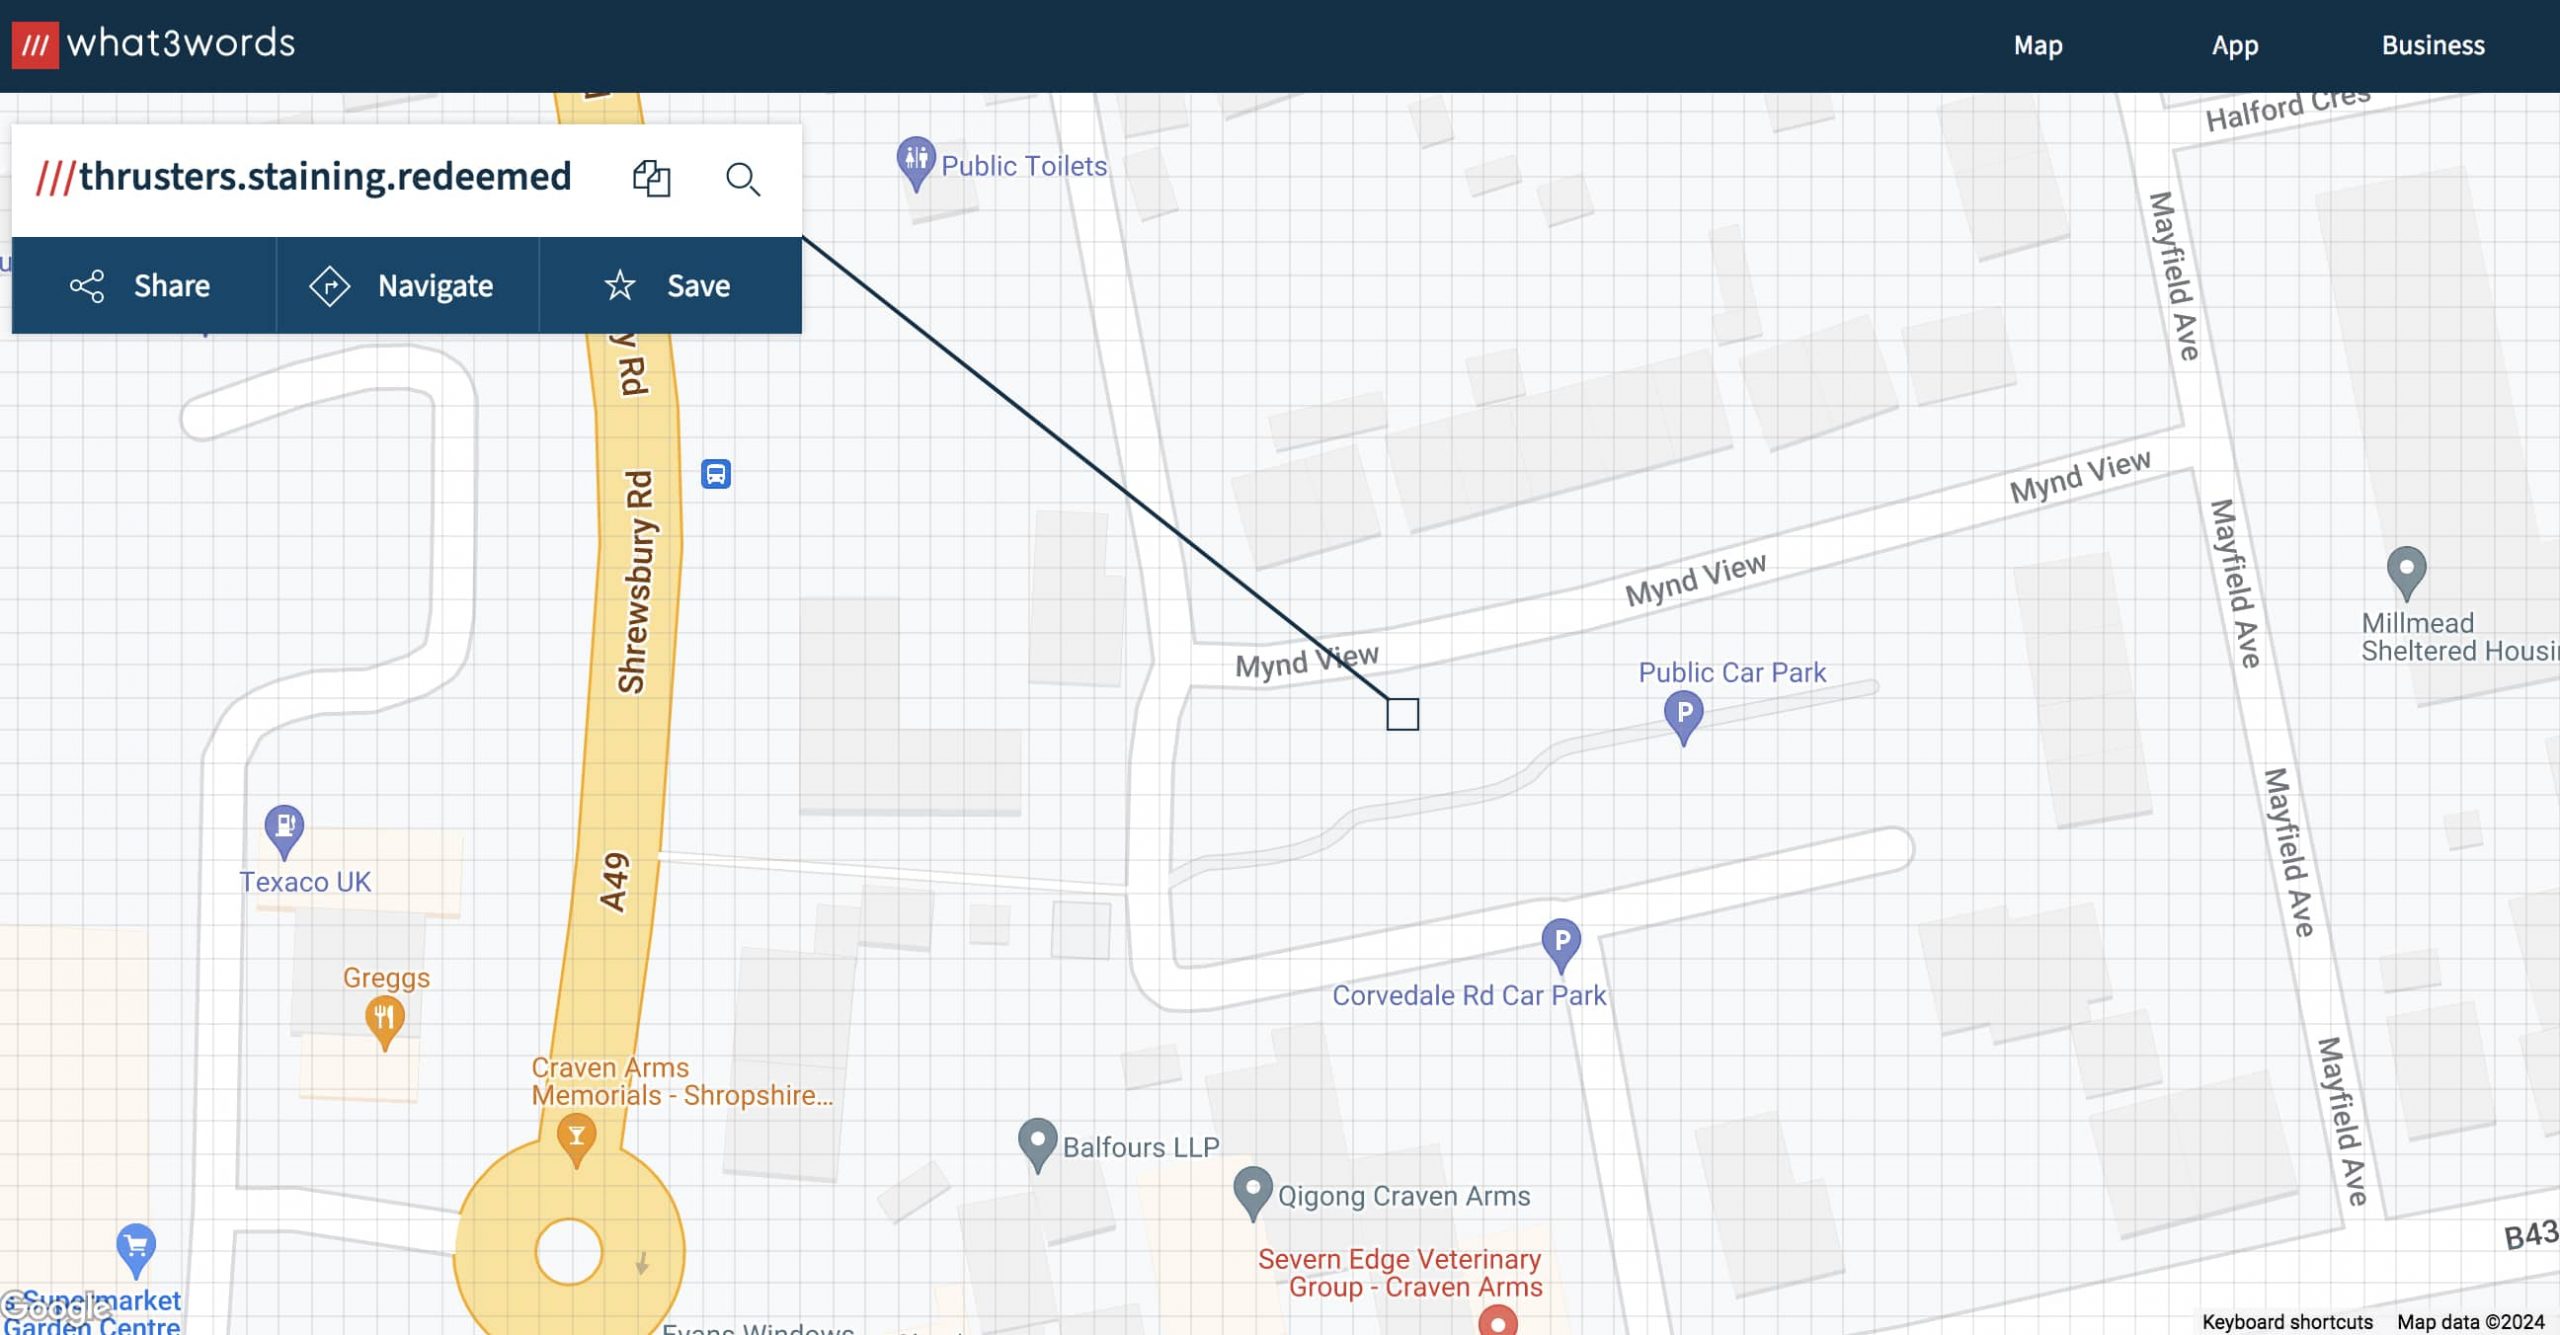Click the Public Toilets map pin
This screenshot has height=1335, width=2560.
tap(915, 163)
